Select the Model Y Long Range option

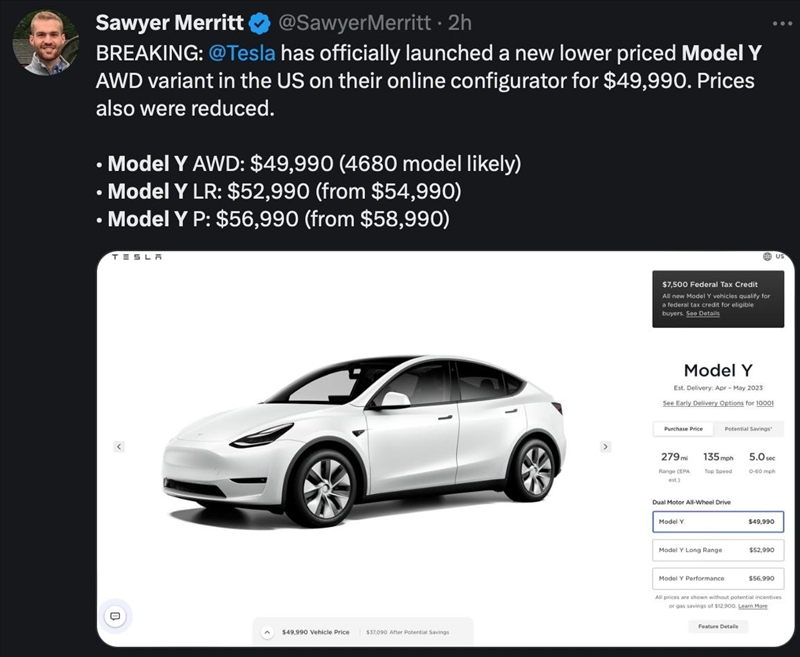(x=716, y=550)
